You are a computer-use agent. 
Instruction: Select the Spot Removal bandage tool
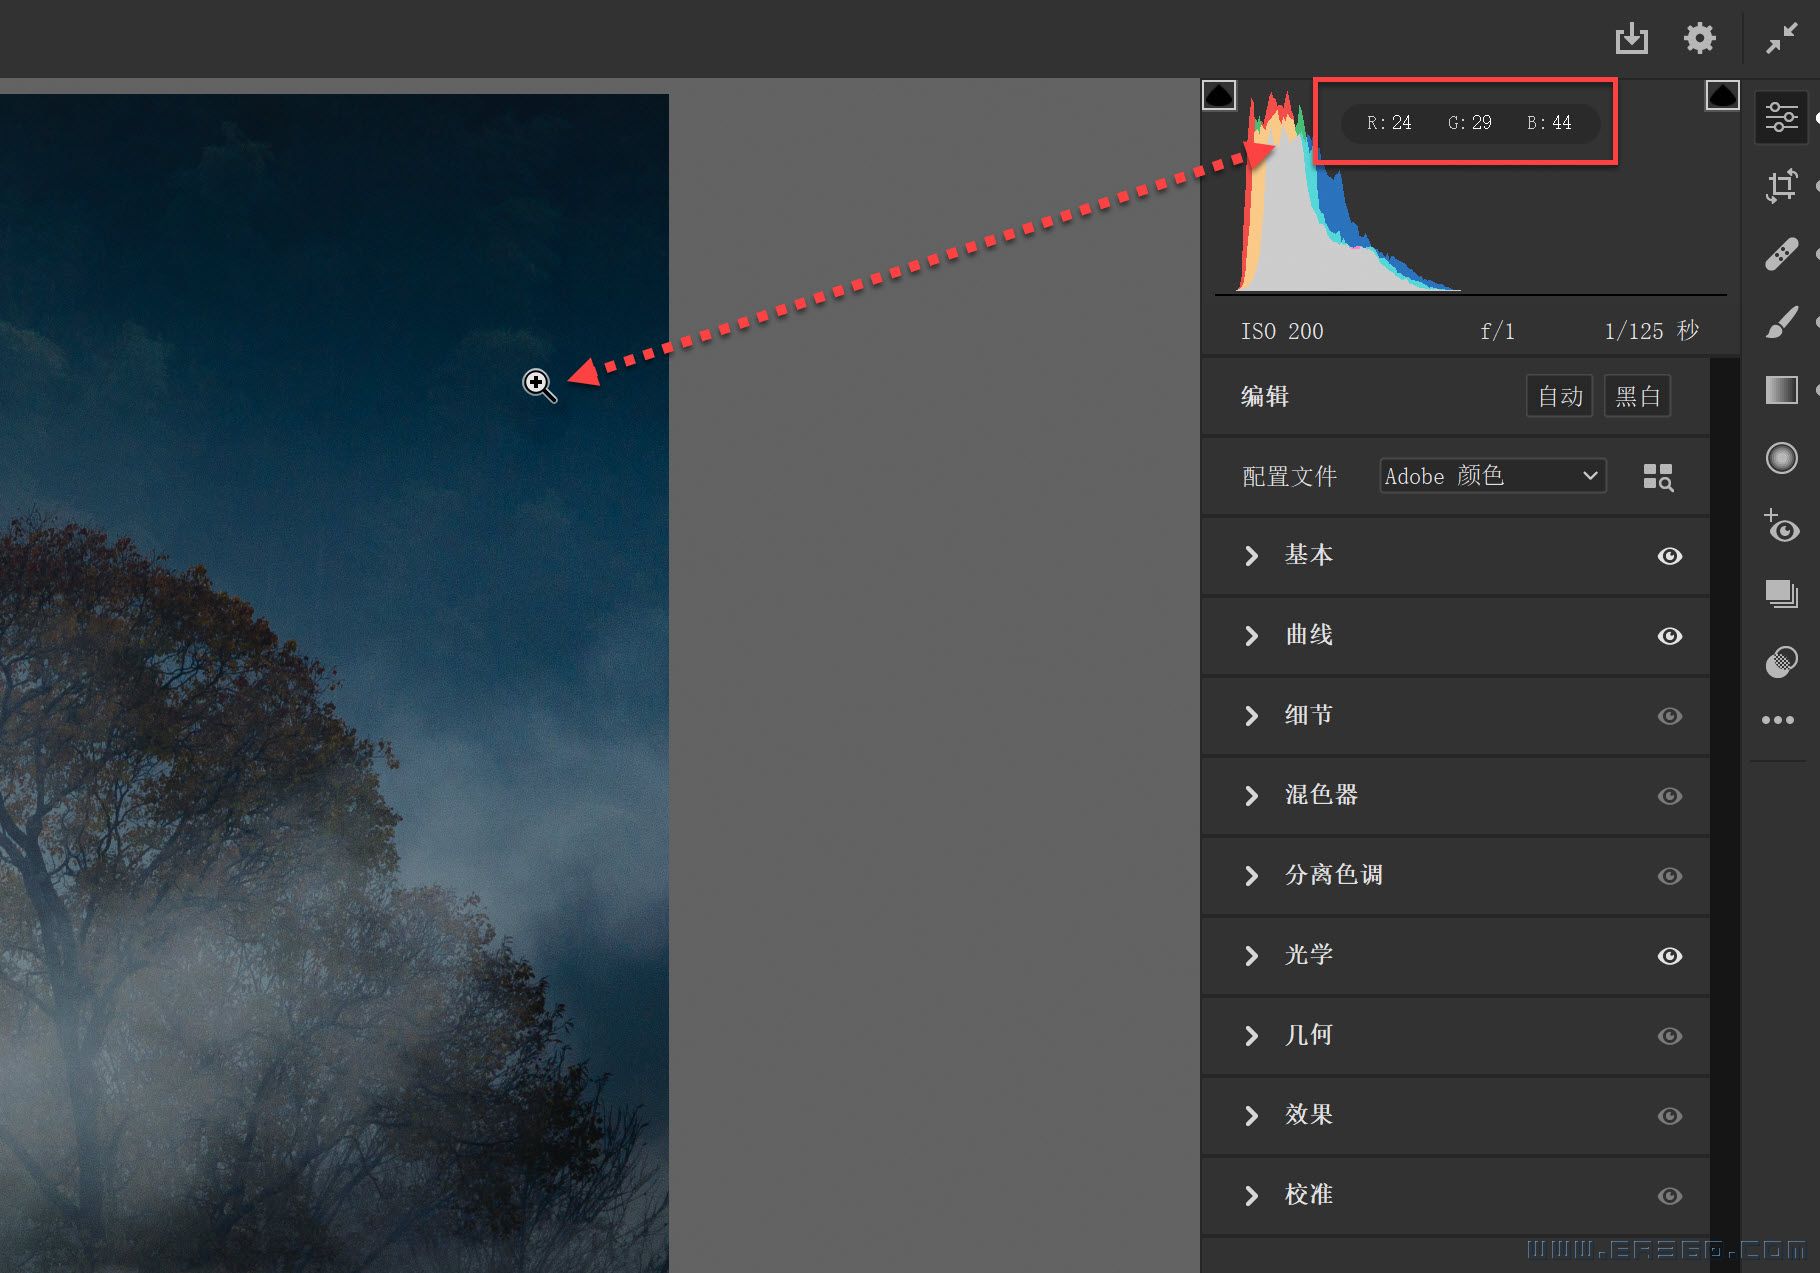(x=1781, y=254)
